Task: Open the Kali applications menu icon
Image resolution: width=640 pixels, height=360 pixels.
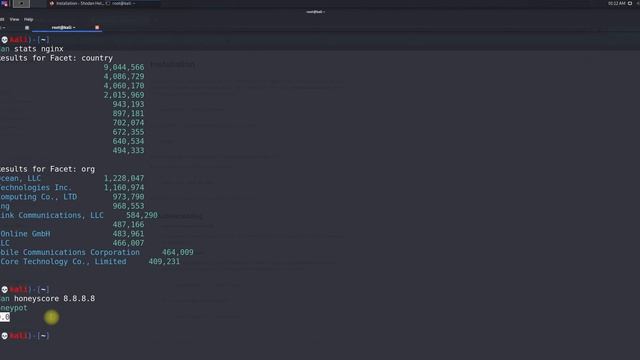Action: click(4, 4)
